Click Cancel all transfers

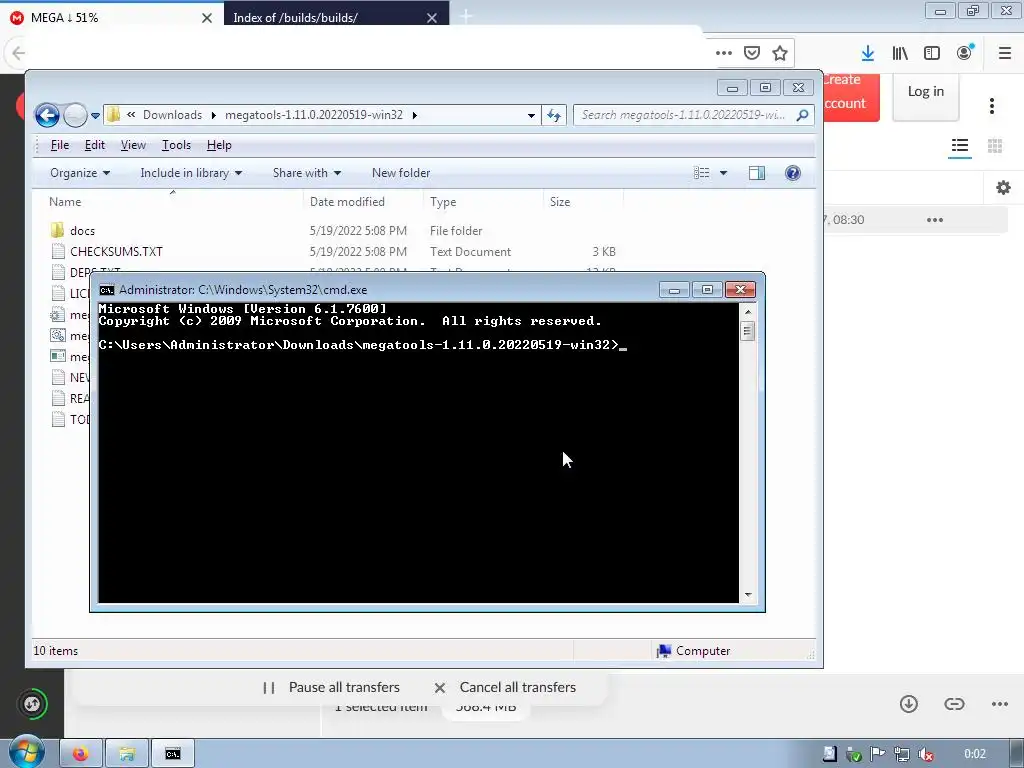(505, 687)
